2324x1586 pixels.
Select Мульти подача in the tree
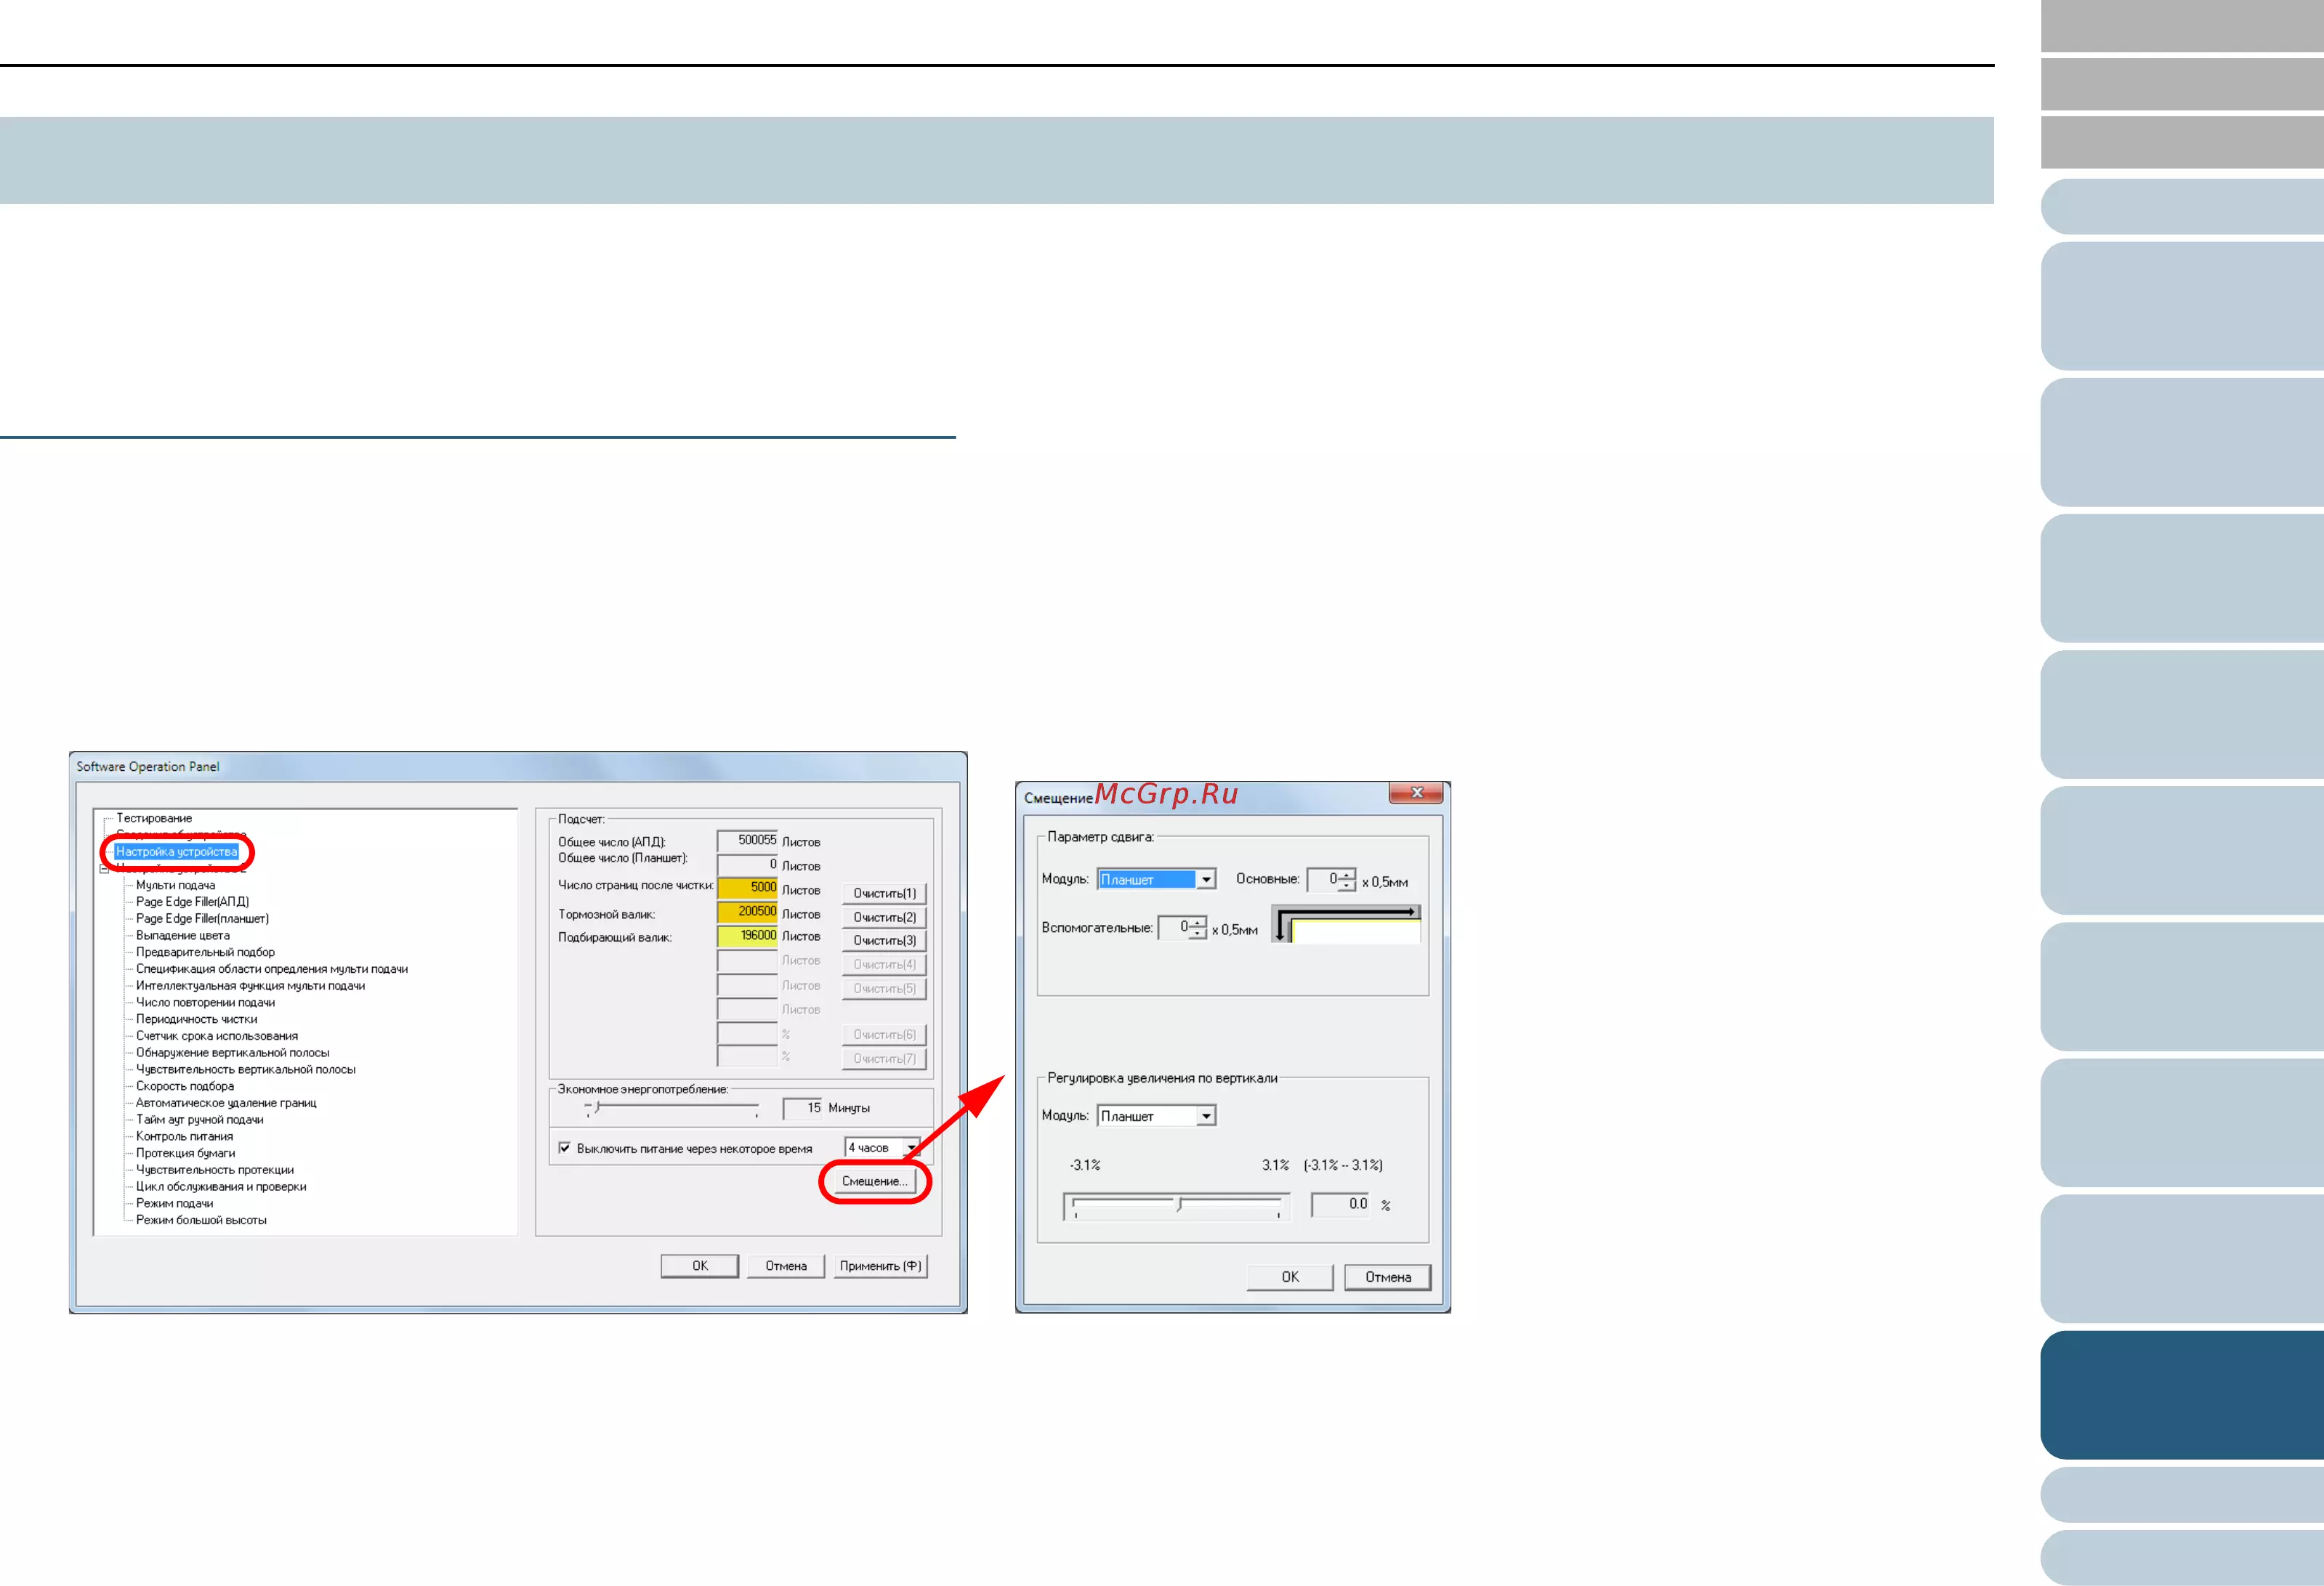tap(175, 885)
